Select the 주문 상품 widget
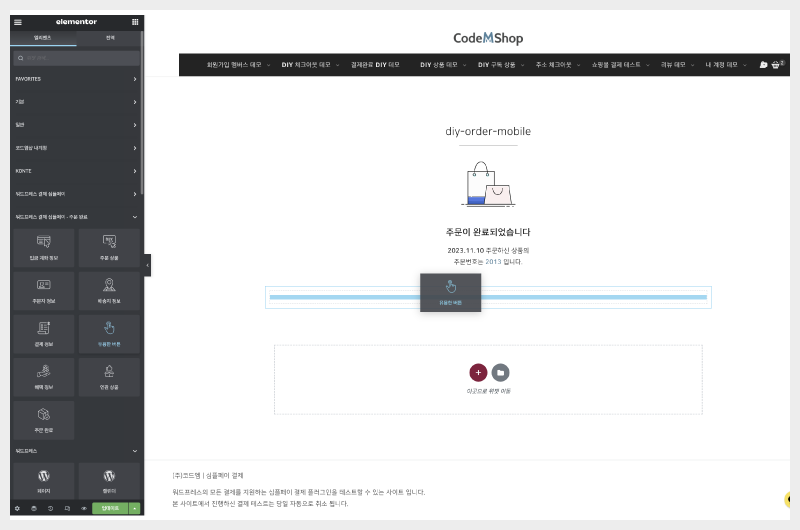This screenshot has height=530, width=800. click(109, 247)
